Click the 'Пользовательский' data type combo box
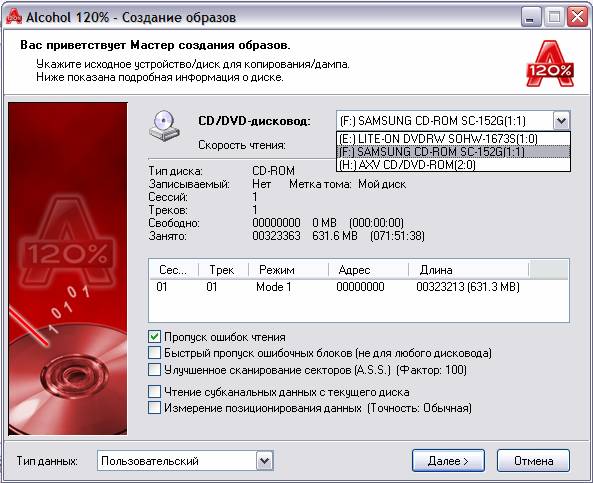Viewport: 593px width, 483px height. pyautogui.click(x=185, y=461)
